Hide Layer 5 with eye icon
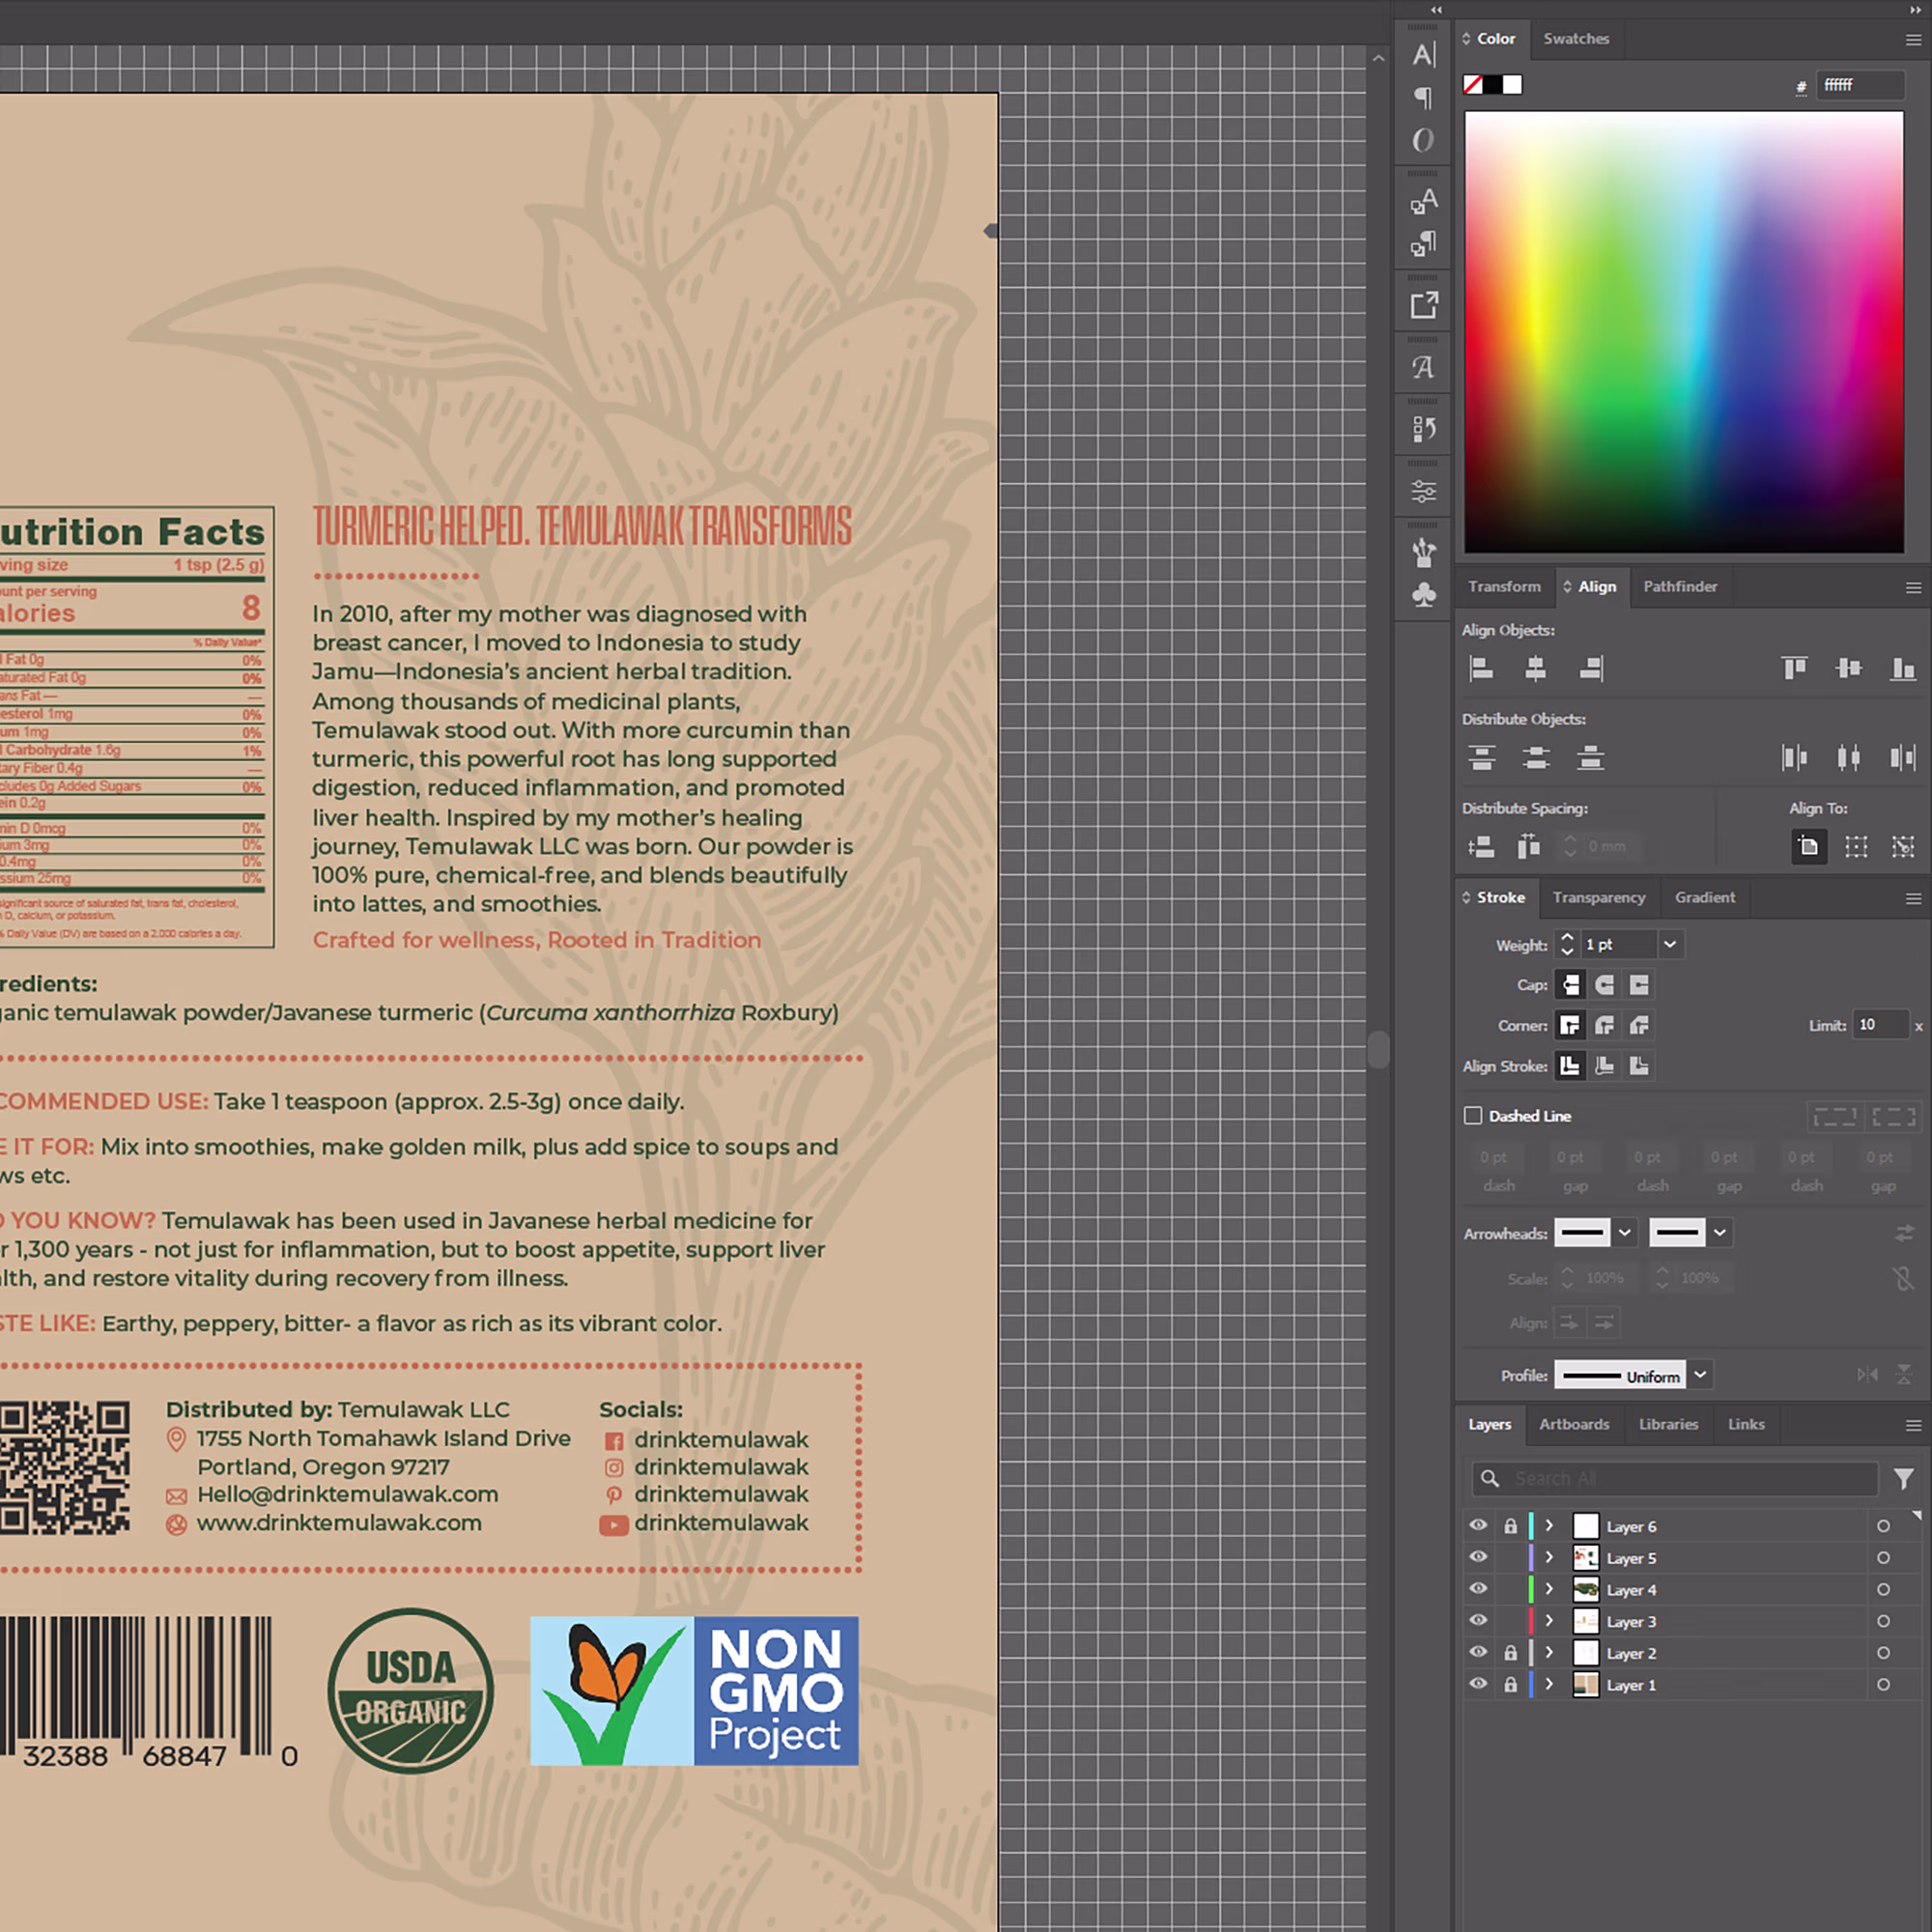Screen dimensions: 1932x1932 [1478, 1558]
